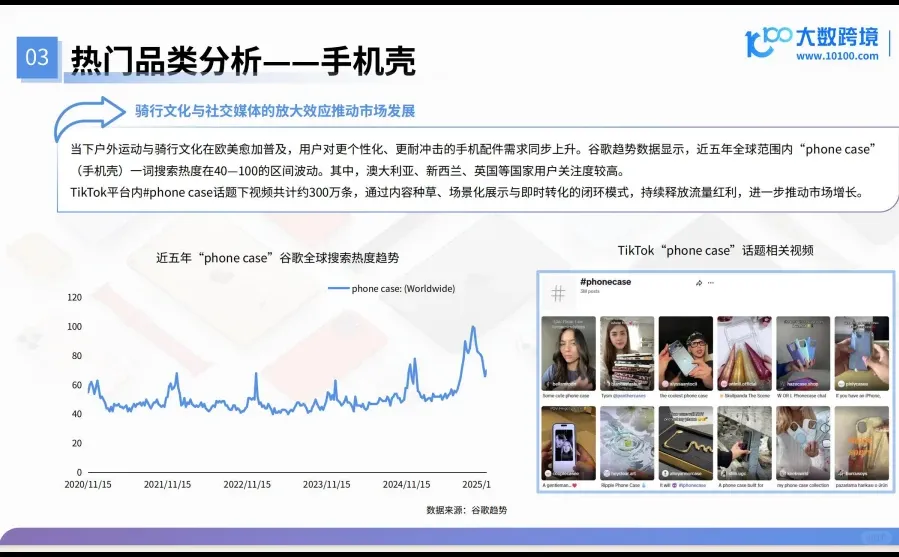Click the 100 peak of the trend line
The width and height of the screenshot is (899, 557).
(x=473, y=327)
